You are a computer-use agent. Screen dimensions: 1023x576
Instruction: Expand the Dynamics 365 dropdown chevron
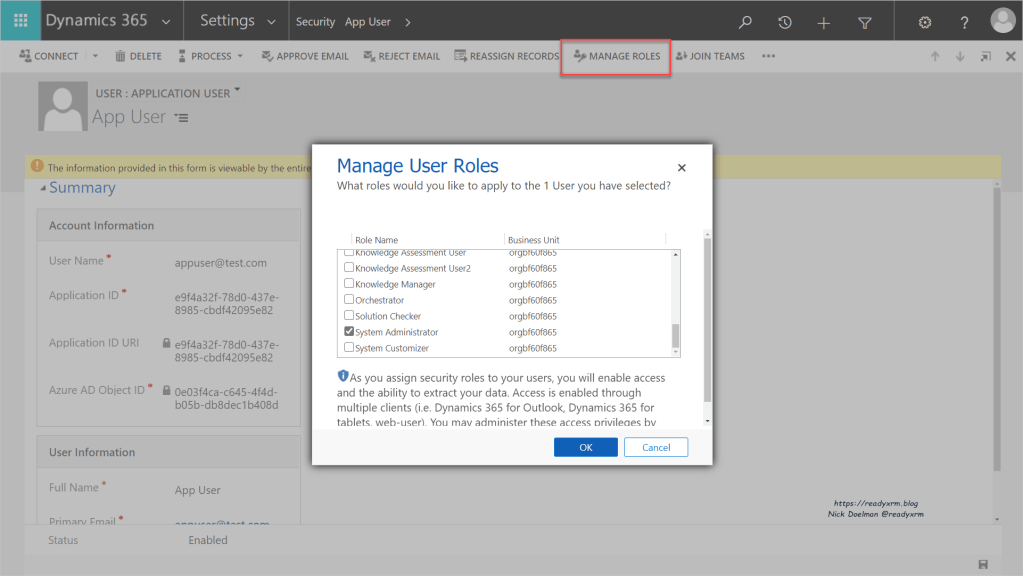[165, 21]
